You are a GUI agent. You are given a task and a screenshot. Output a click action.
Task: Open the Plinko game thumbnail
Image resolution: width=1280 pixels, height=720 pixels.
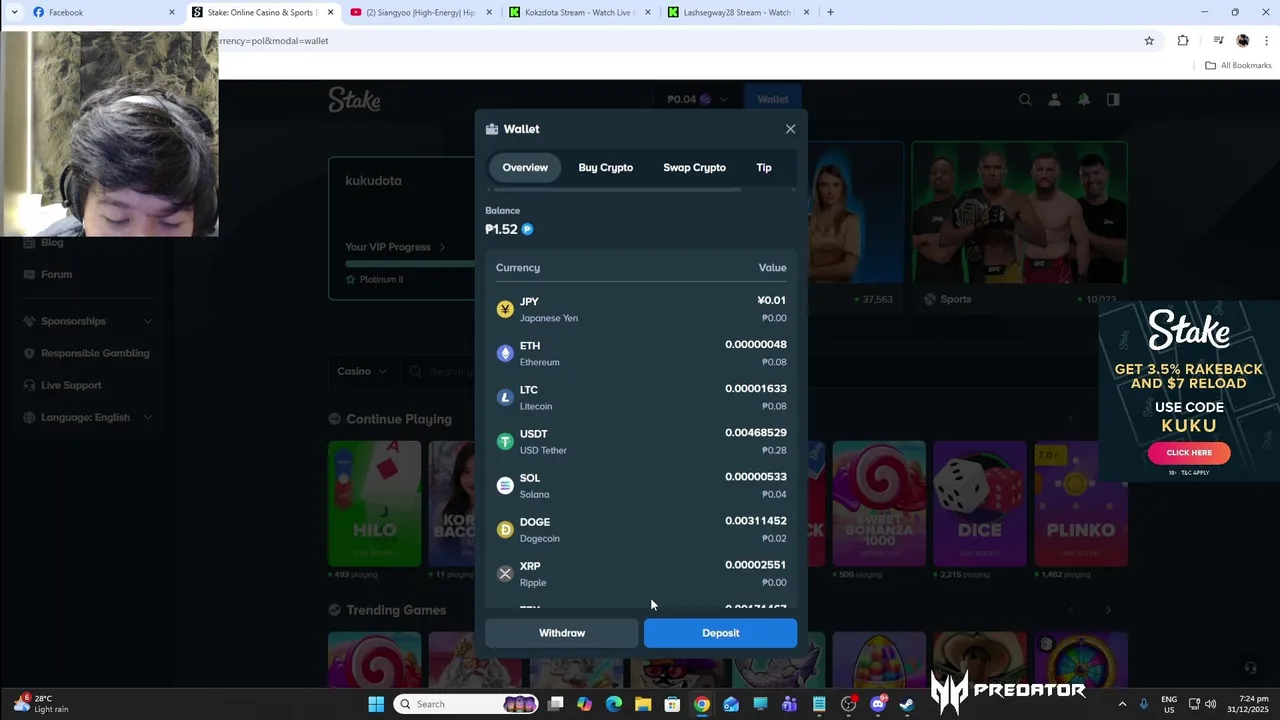(1080, 503)
